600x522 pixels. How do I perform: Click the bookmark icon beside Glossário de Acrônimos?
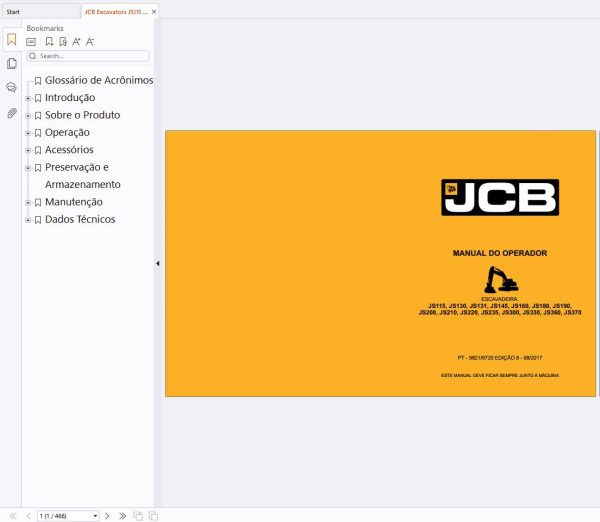38,81
